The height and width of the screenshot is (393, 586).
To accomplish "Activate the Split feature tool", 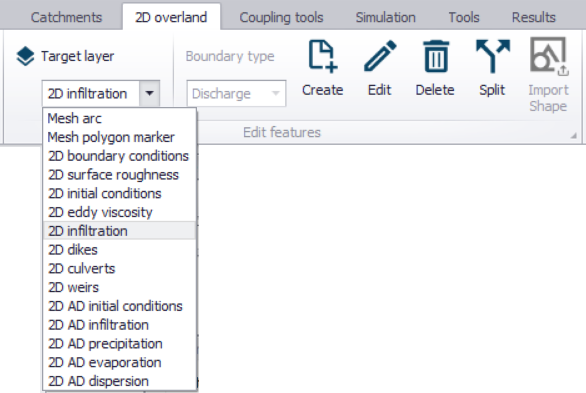I will coord(493,56).
